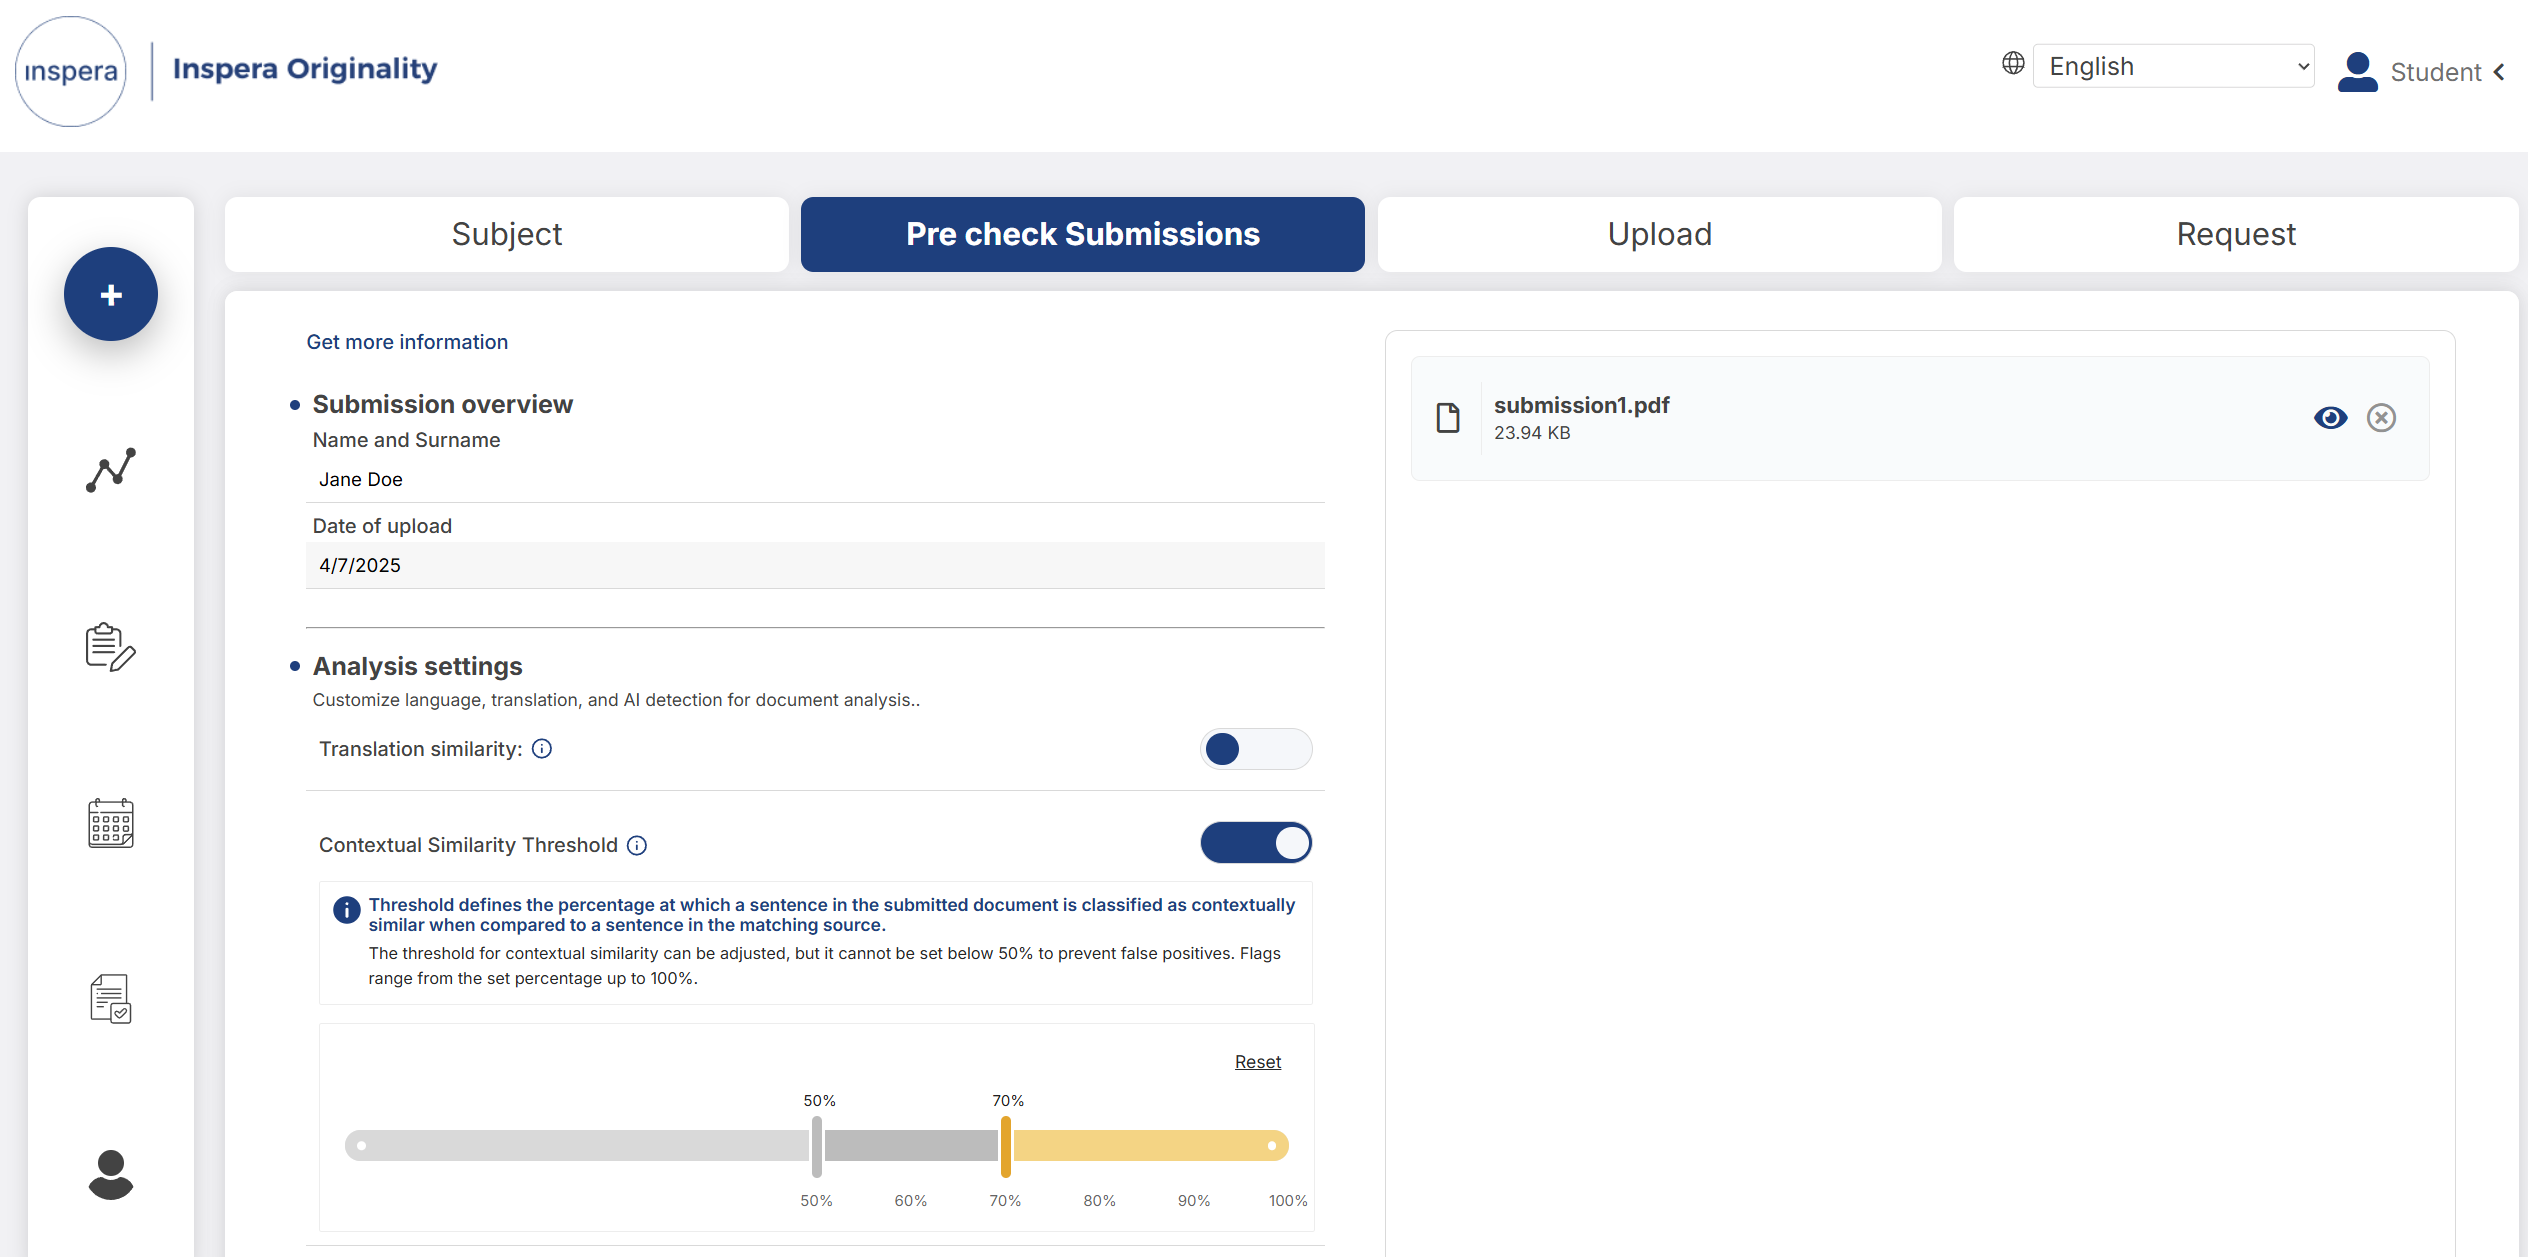Image resolution: width=2528 pixels, height=1257 pixels.
Task: Click the 100% slider scale label
Action: [1288, 1201]
